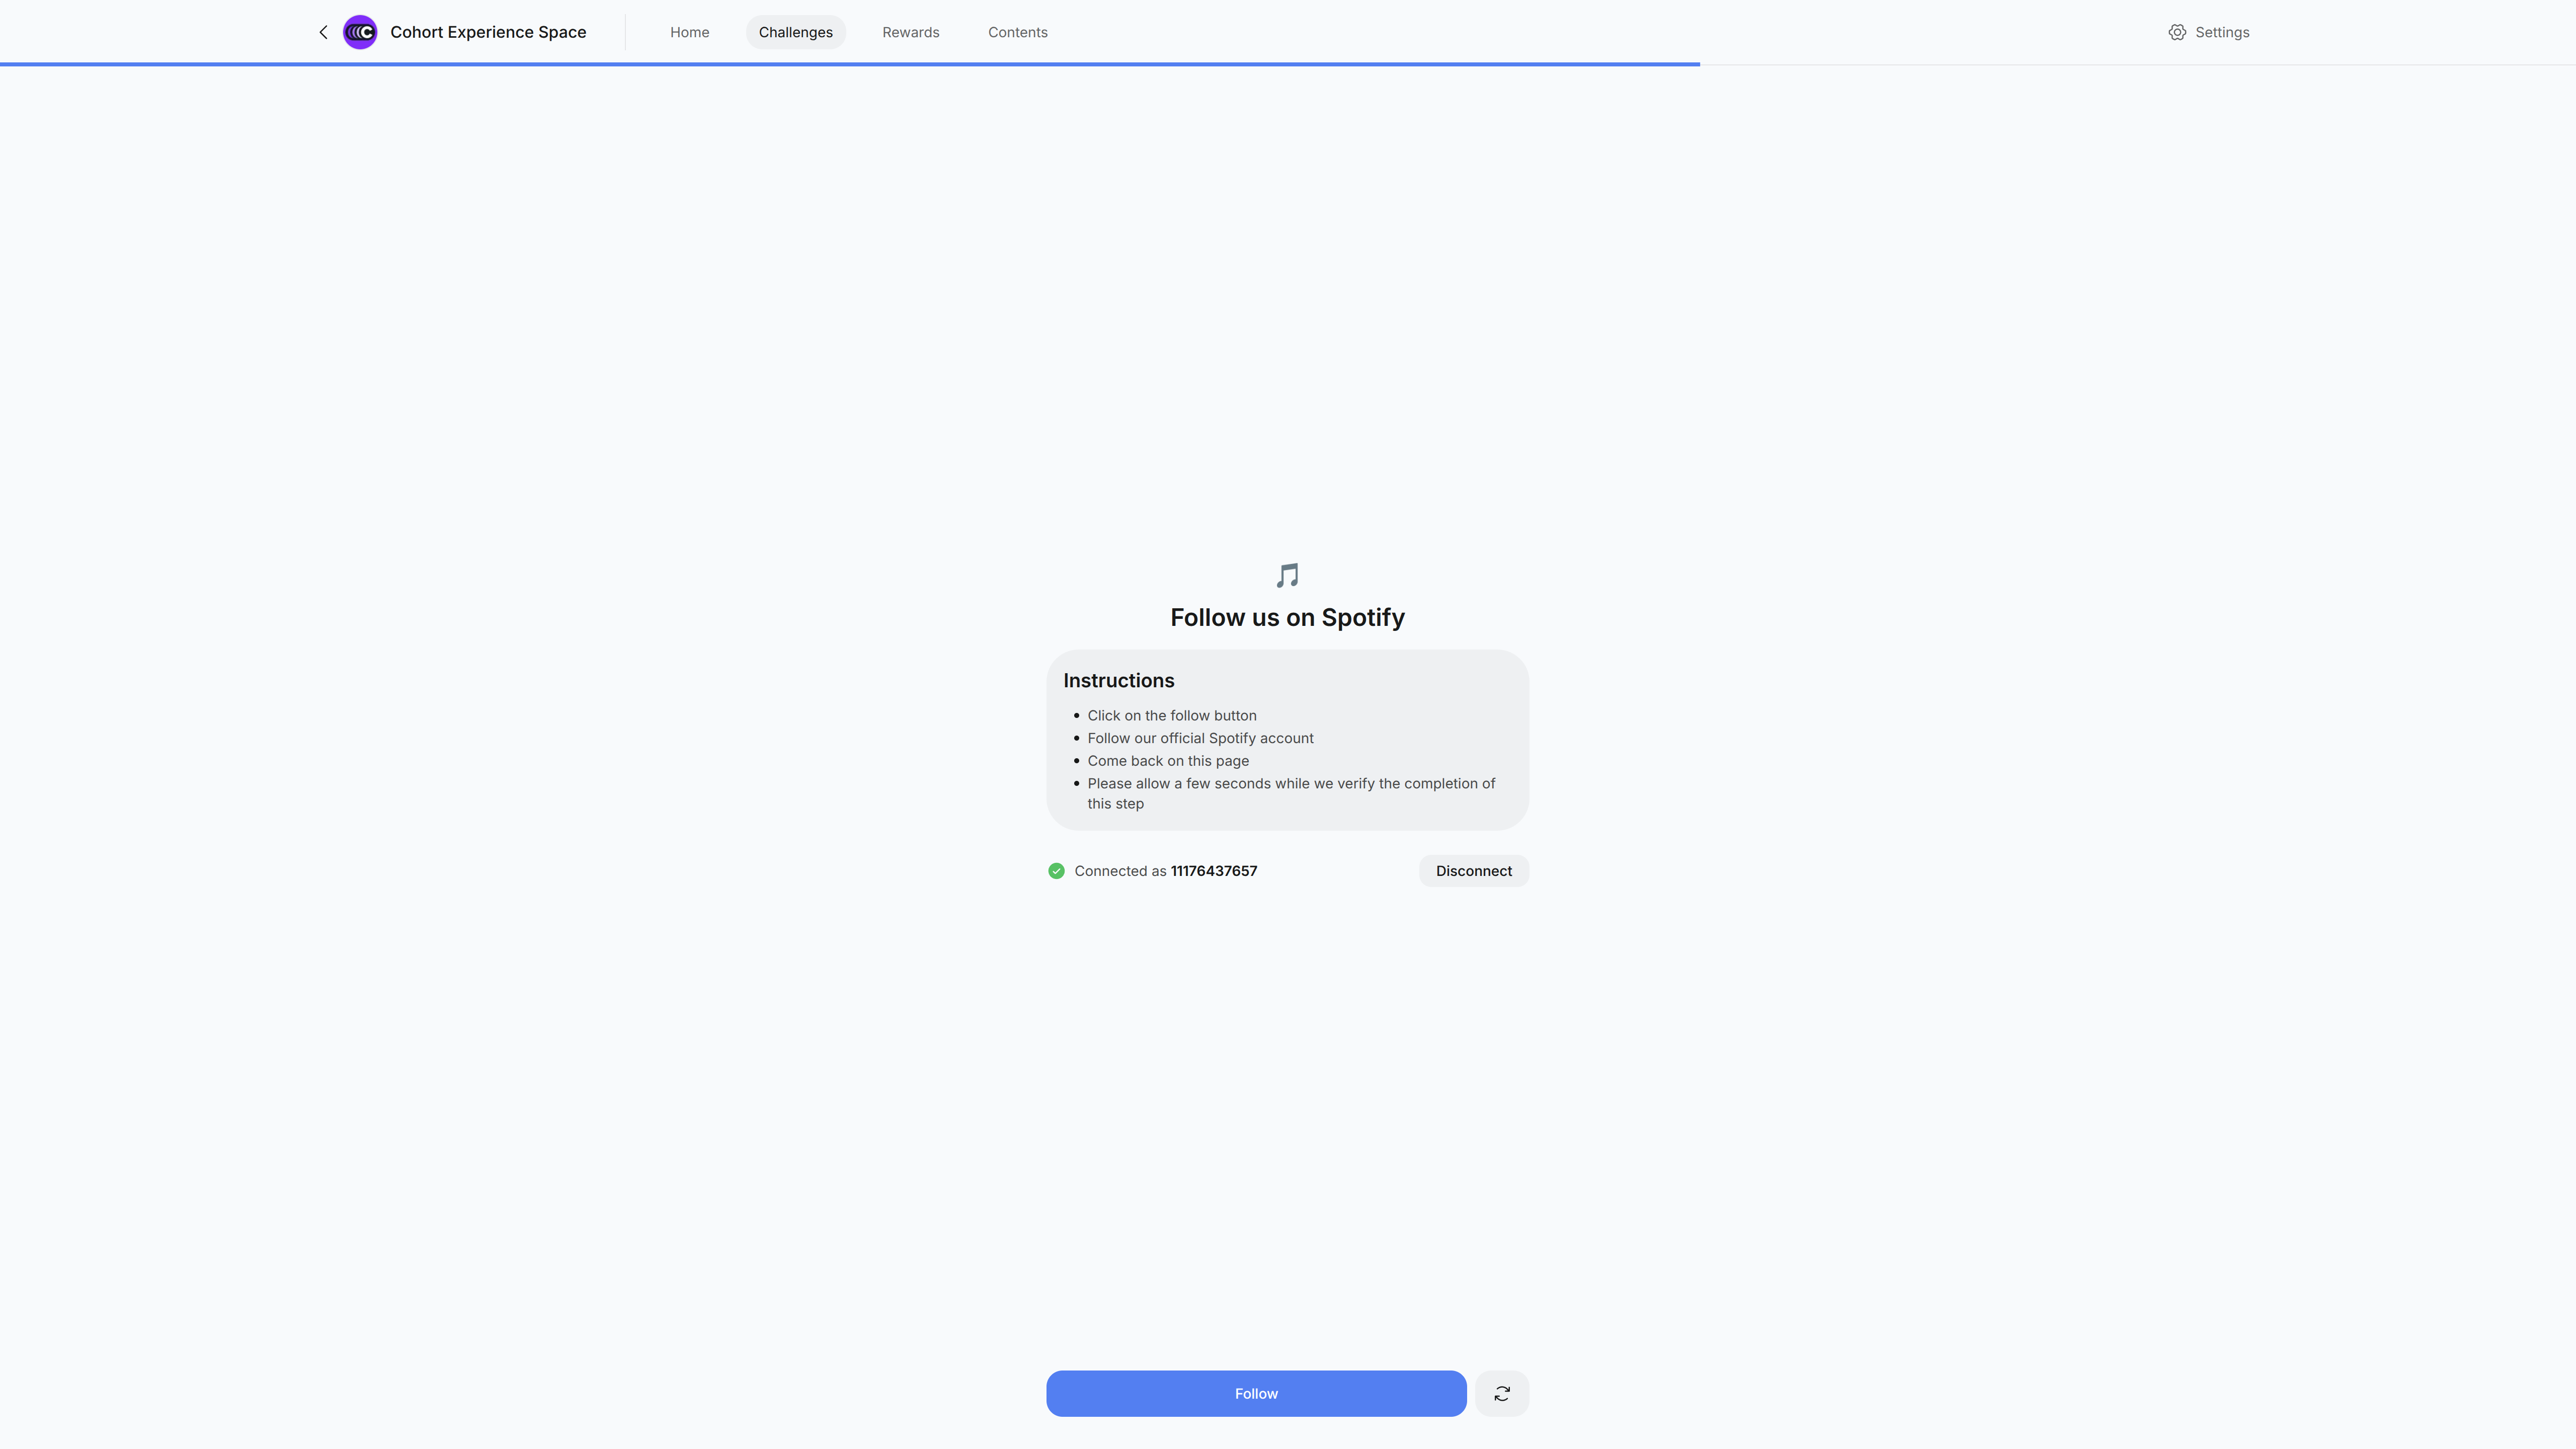2576x1449 pixels.
Task: Go to the Contents tab
Action: [x=1017, y=32]
